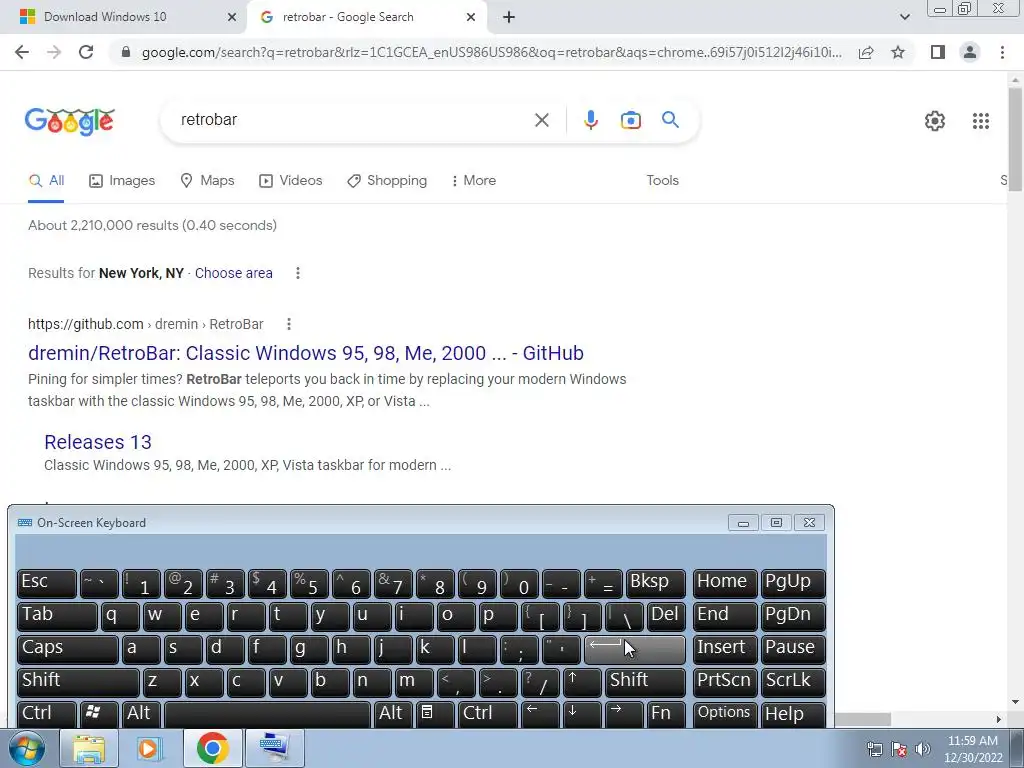Image resolution: width=1024 pixels, height=768 pixels.
Task: Open the Chrome profile avatar
Action: pyautogui.click(x=970, y=52)
